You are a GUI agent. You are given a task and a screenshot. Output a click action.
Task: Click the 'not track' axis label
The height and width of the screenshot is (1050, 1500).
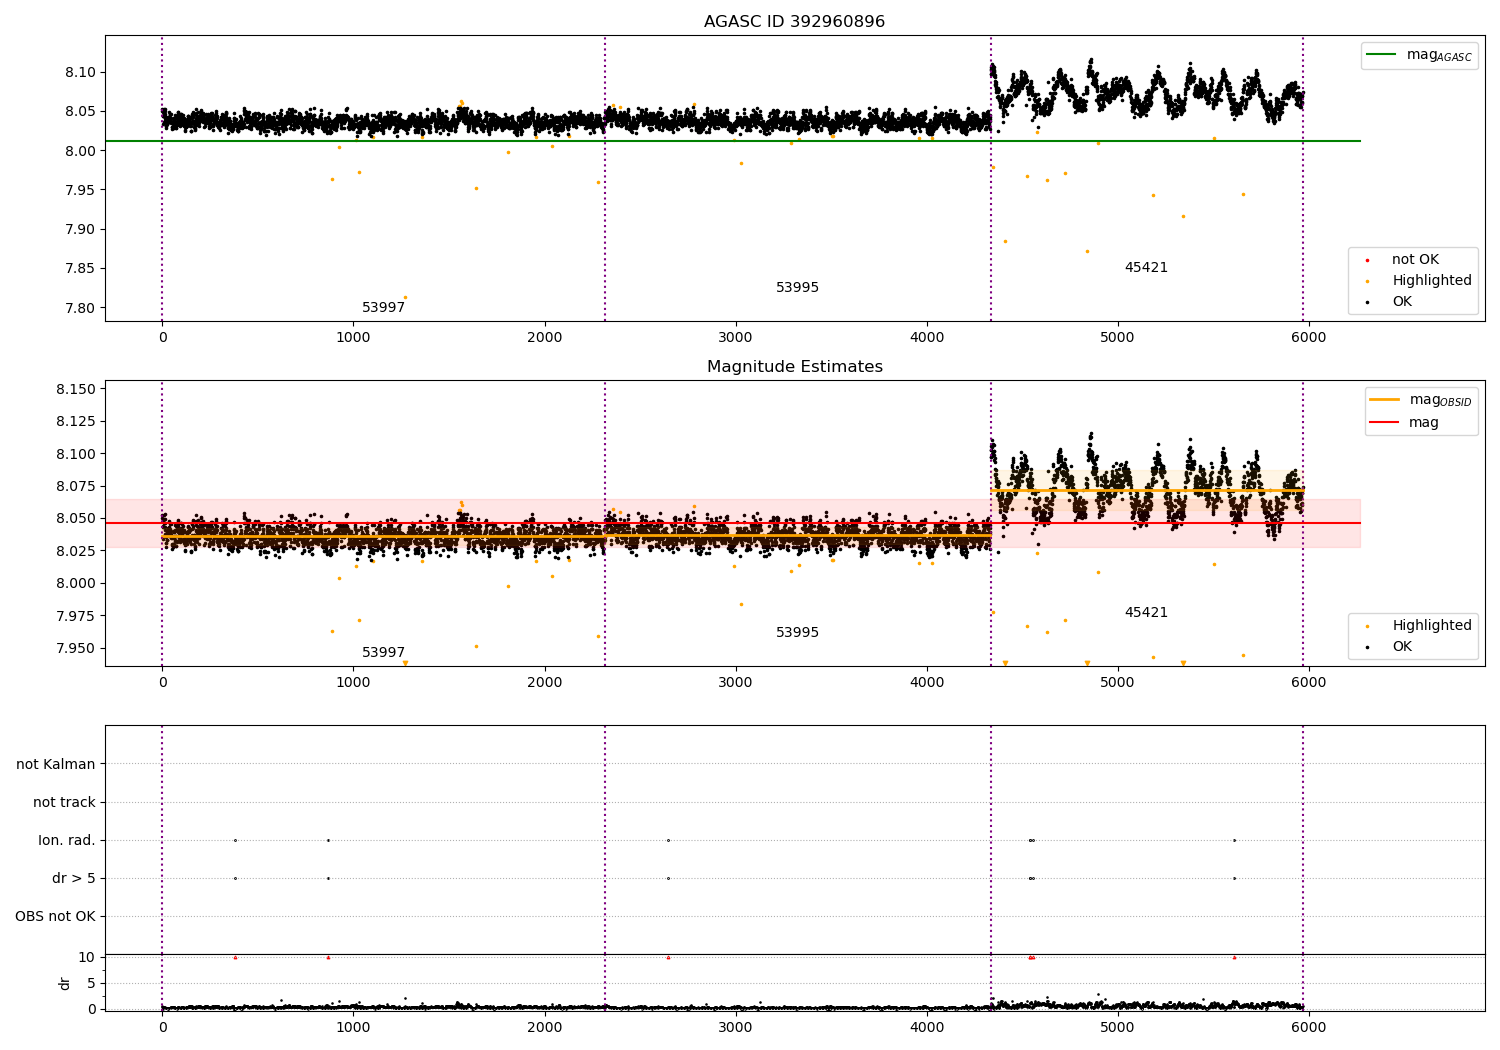pos(64,802)
